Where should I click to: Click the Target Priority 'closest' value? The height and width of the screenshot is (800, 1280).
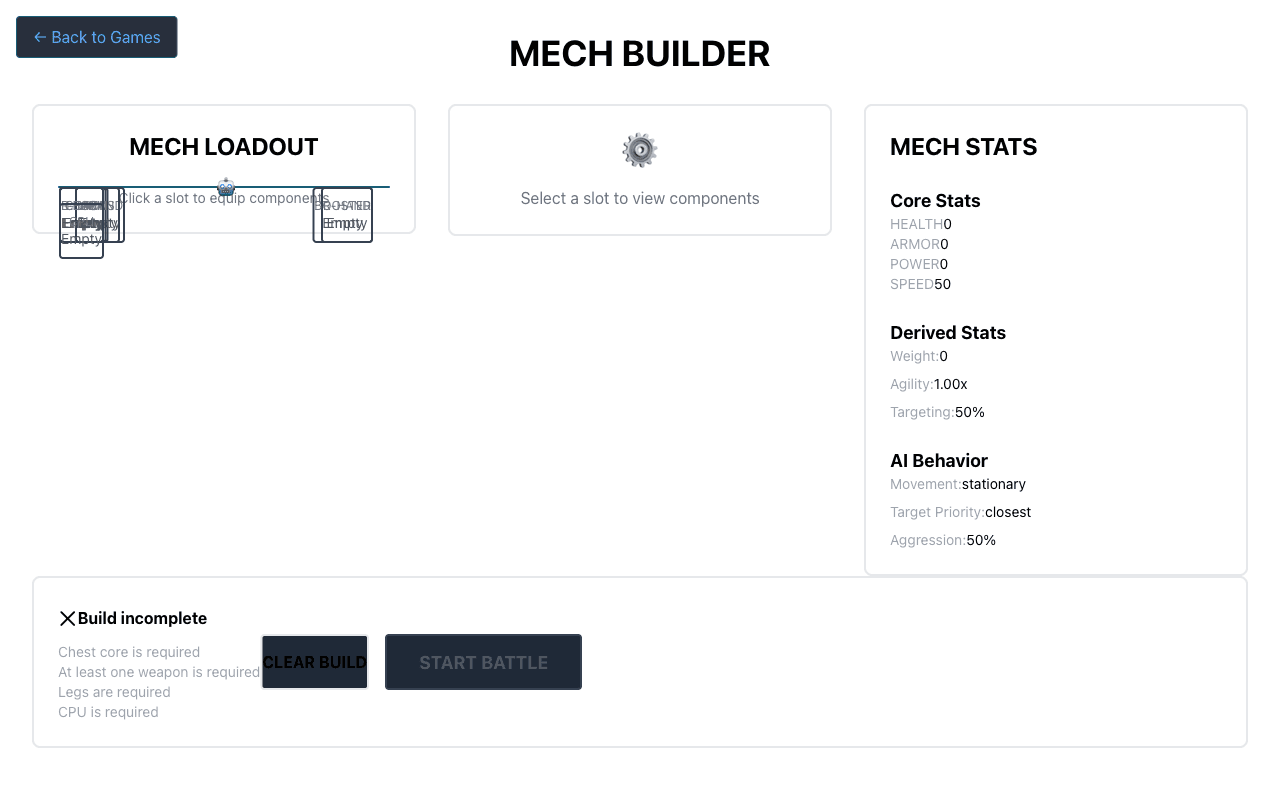click(1008, 512)
